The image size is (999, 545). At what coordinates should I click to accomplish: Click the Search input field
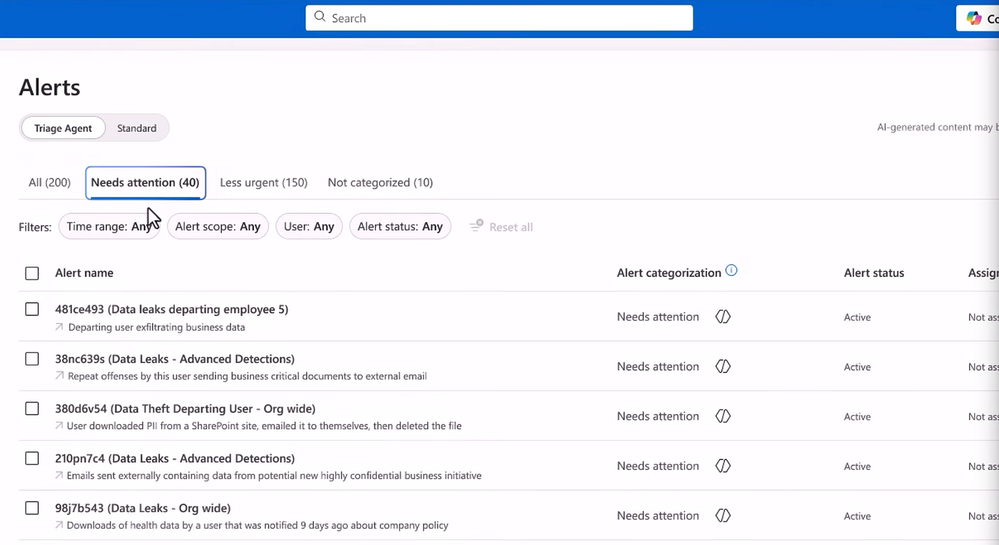click(499, 18)
